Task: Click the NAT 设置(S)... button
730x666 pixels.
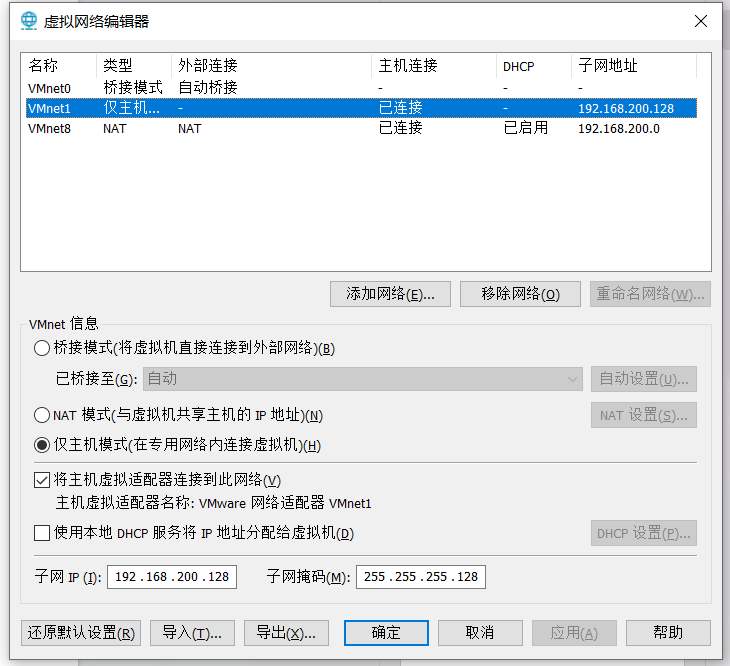Action: click(644, 415)
